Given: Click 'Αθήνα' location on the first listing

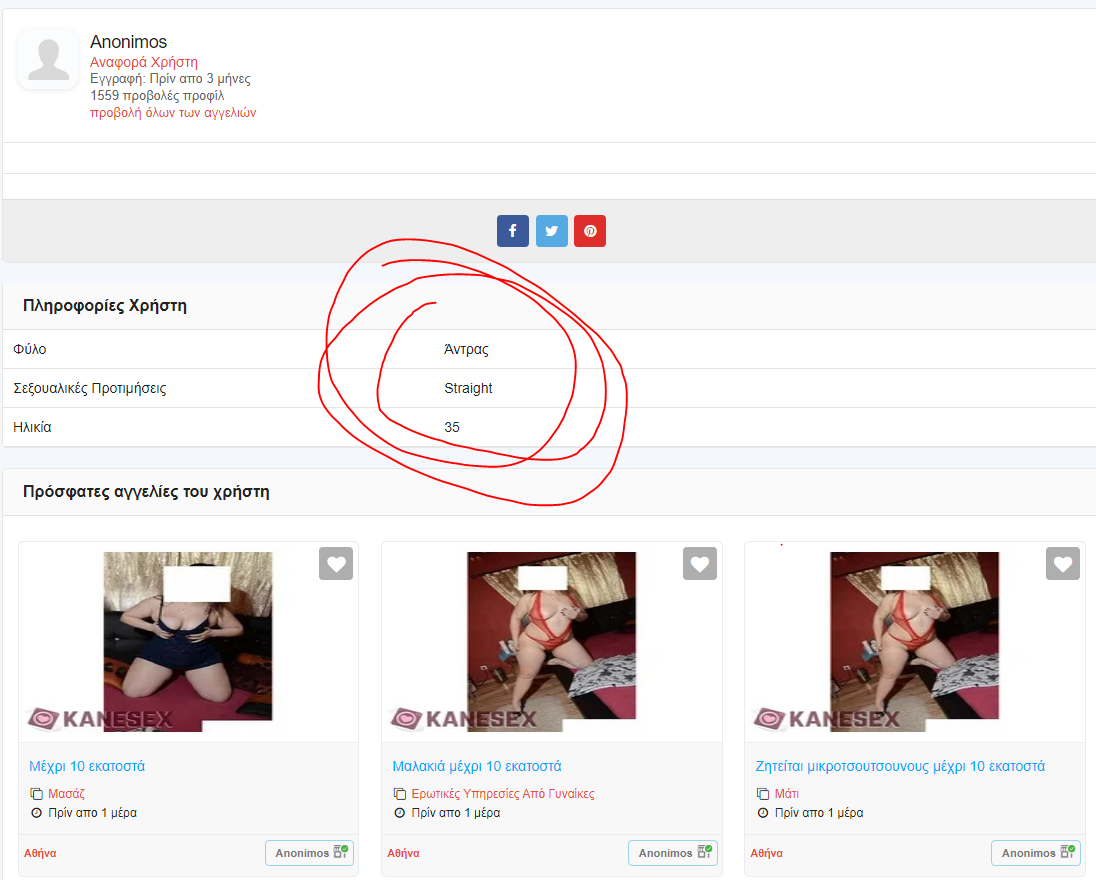Looking at the screenshot, I should (x=40, y=853).
